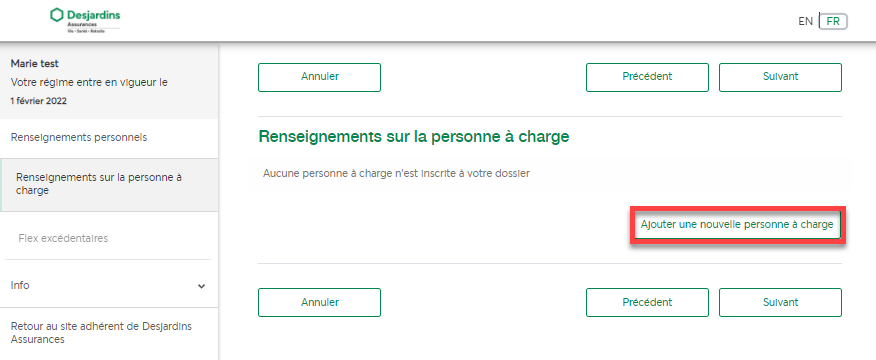Click the Renseignements sur la personne à charge heading
The image size is (876, 360).
(414, 137)
